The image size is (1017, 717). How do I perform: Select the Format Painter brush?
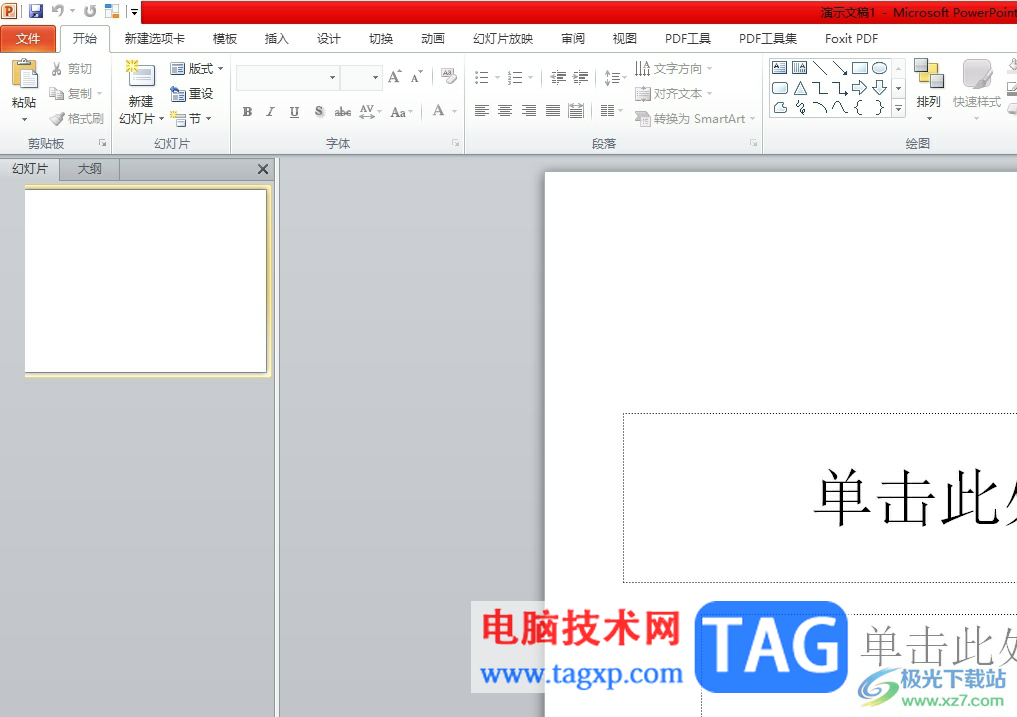(57, 119)
